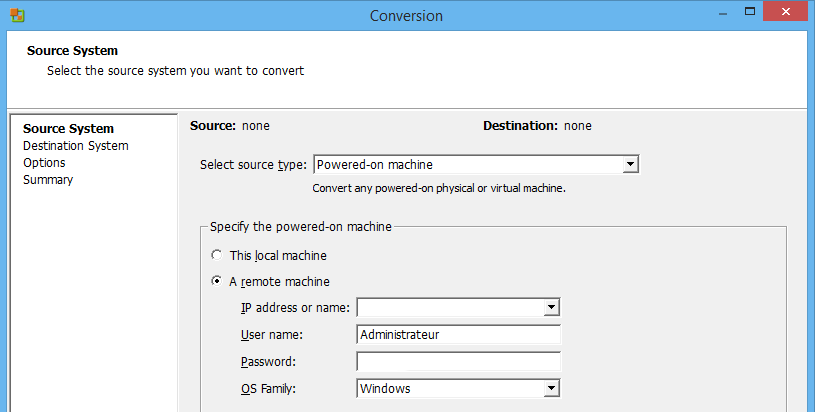
Task: Open the Options step in sidebar
Action: (44, 163)
